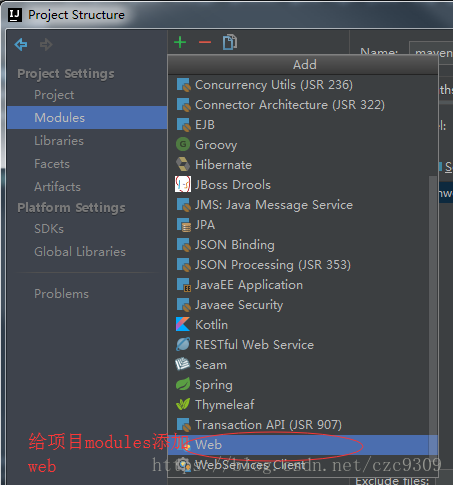The width and height of the screenshot is (453, 485).
Task: Choose JBoss Drools framework entry
Action: pos(303,185)
